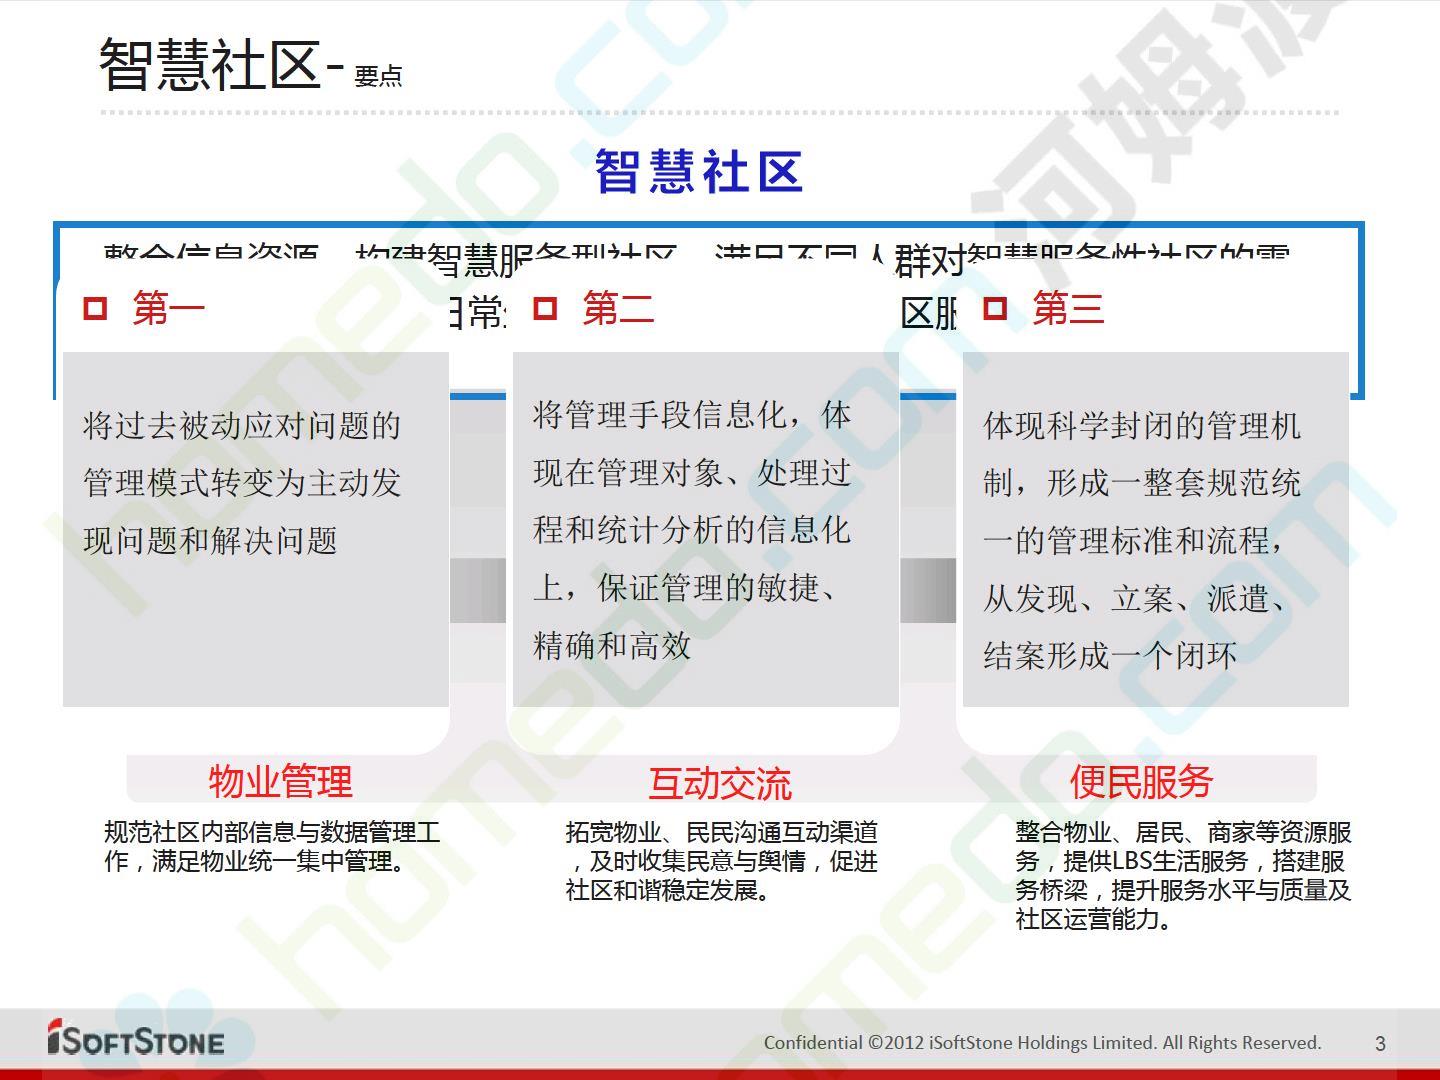Screen dimensions: 1440x1080
Task: Click the small 要点 subtitle text
Action: point(378,76)
